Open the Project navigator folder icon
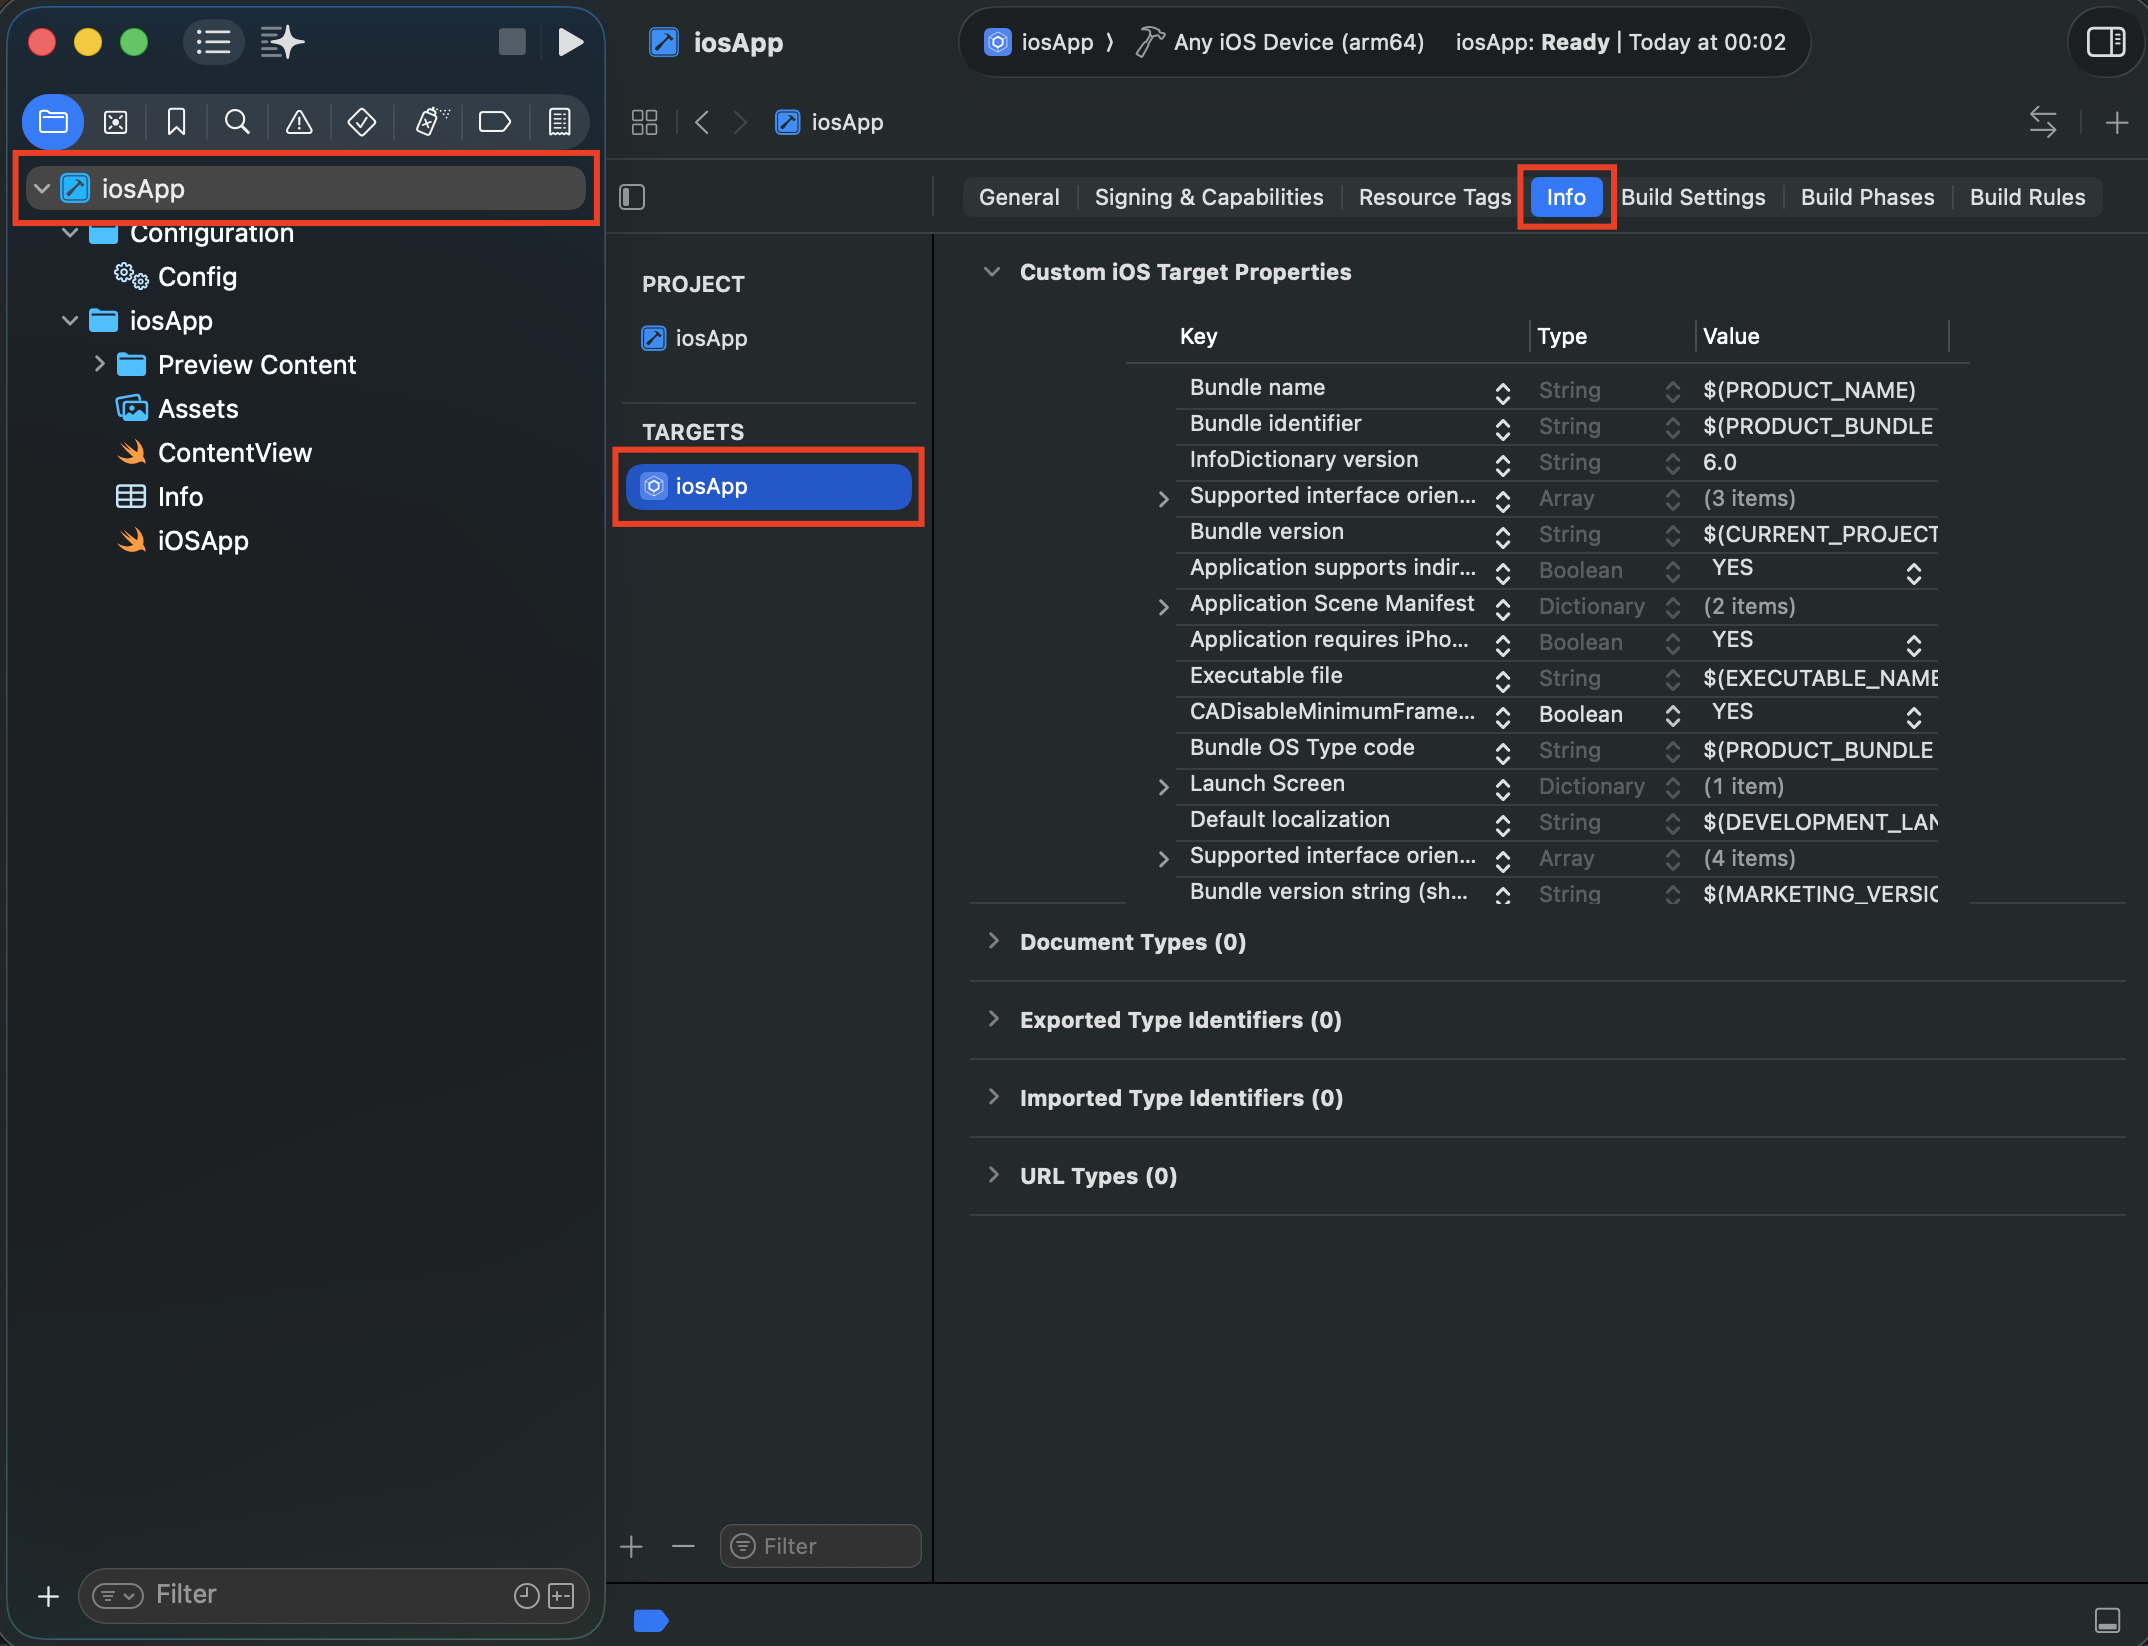The image size is (2148, 1646). 53,122
